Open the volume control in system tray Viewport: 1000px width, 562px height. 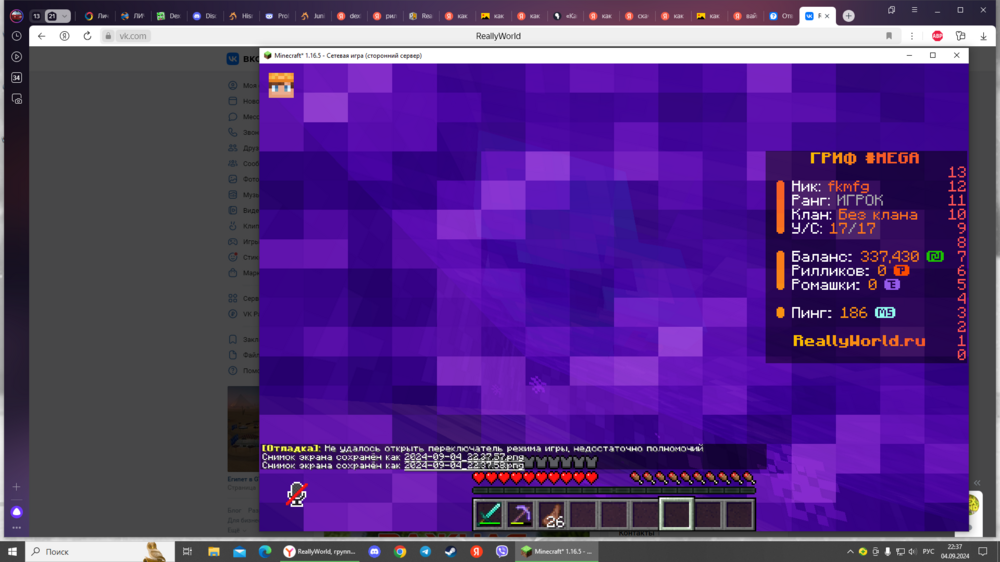pyautogui.click(x=913, y=551)
